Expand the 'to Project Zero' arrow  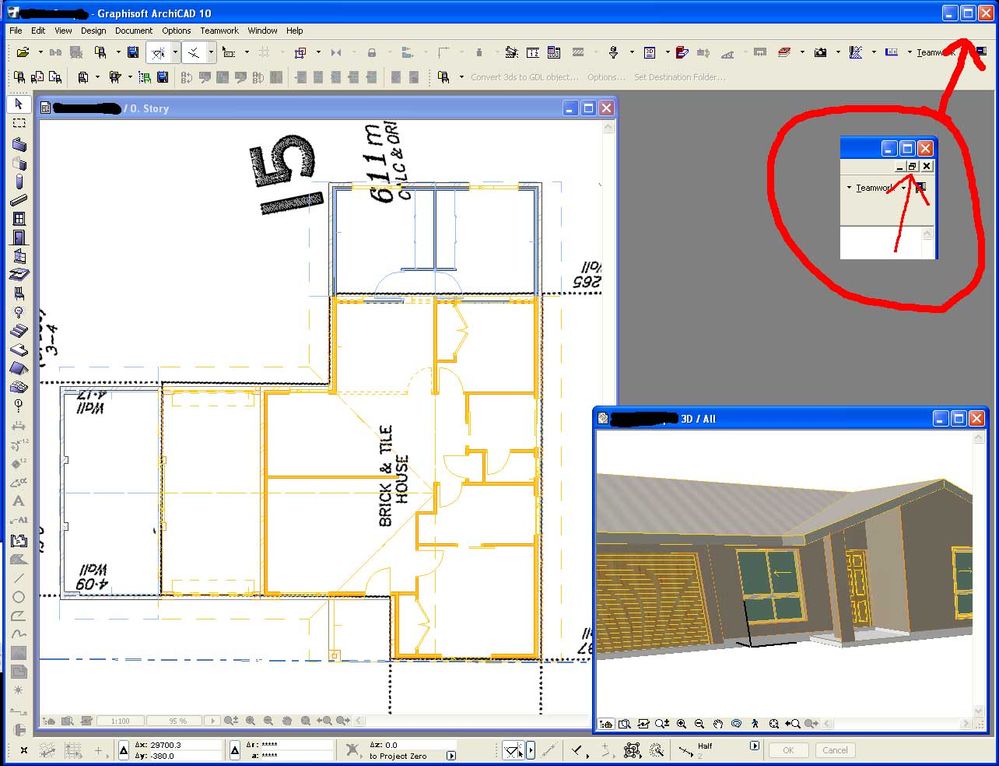point(451,756)
